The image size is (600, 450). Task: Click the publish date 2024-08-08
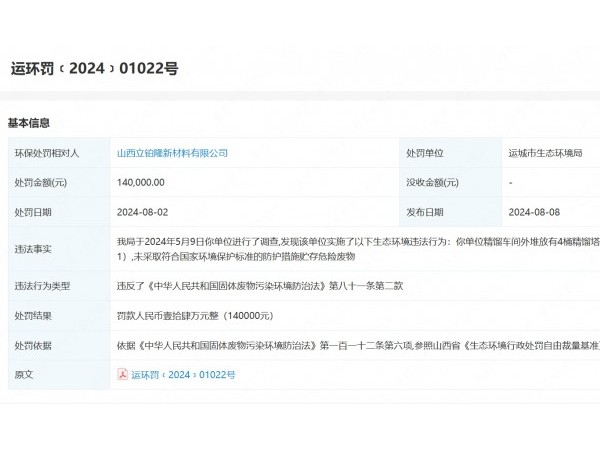(x=534, y=213)
